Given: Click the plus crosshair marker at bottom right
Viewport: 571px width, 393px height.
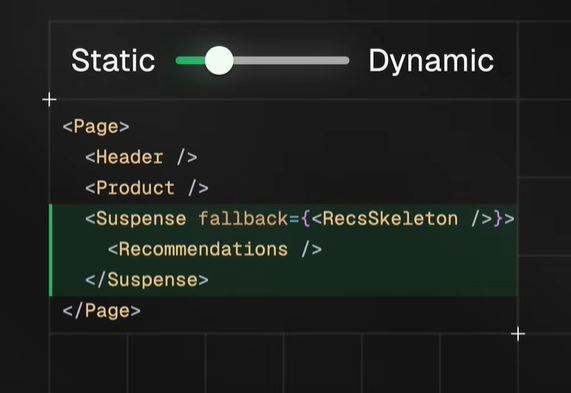Looking at the screenshot, I should click(x=518, y=334).
